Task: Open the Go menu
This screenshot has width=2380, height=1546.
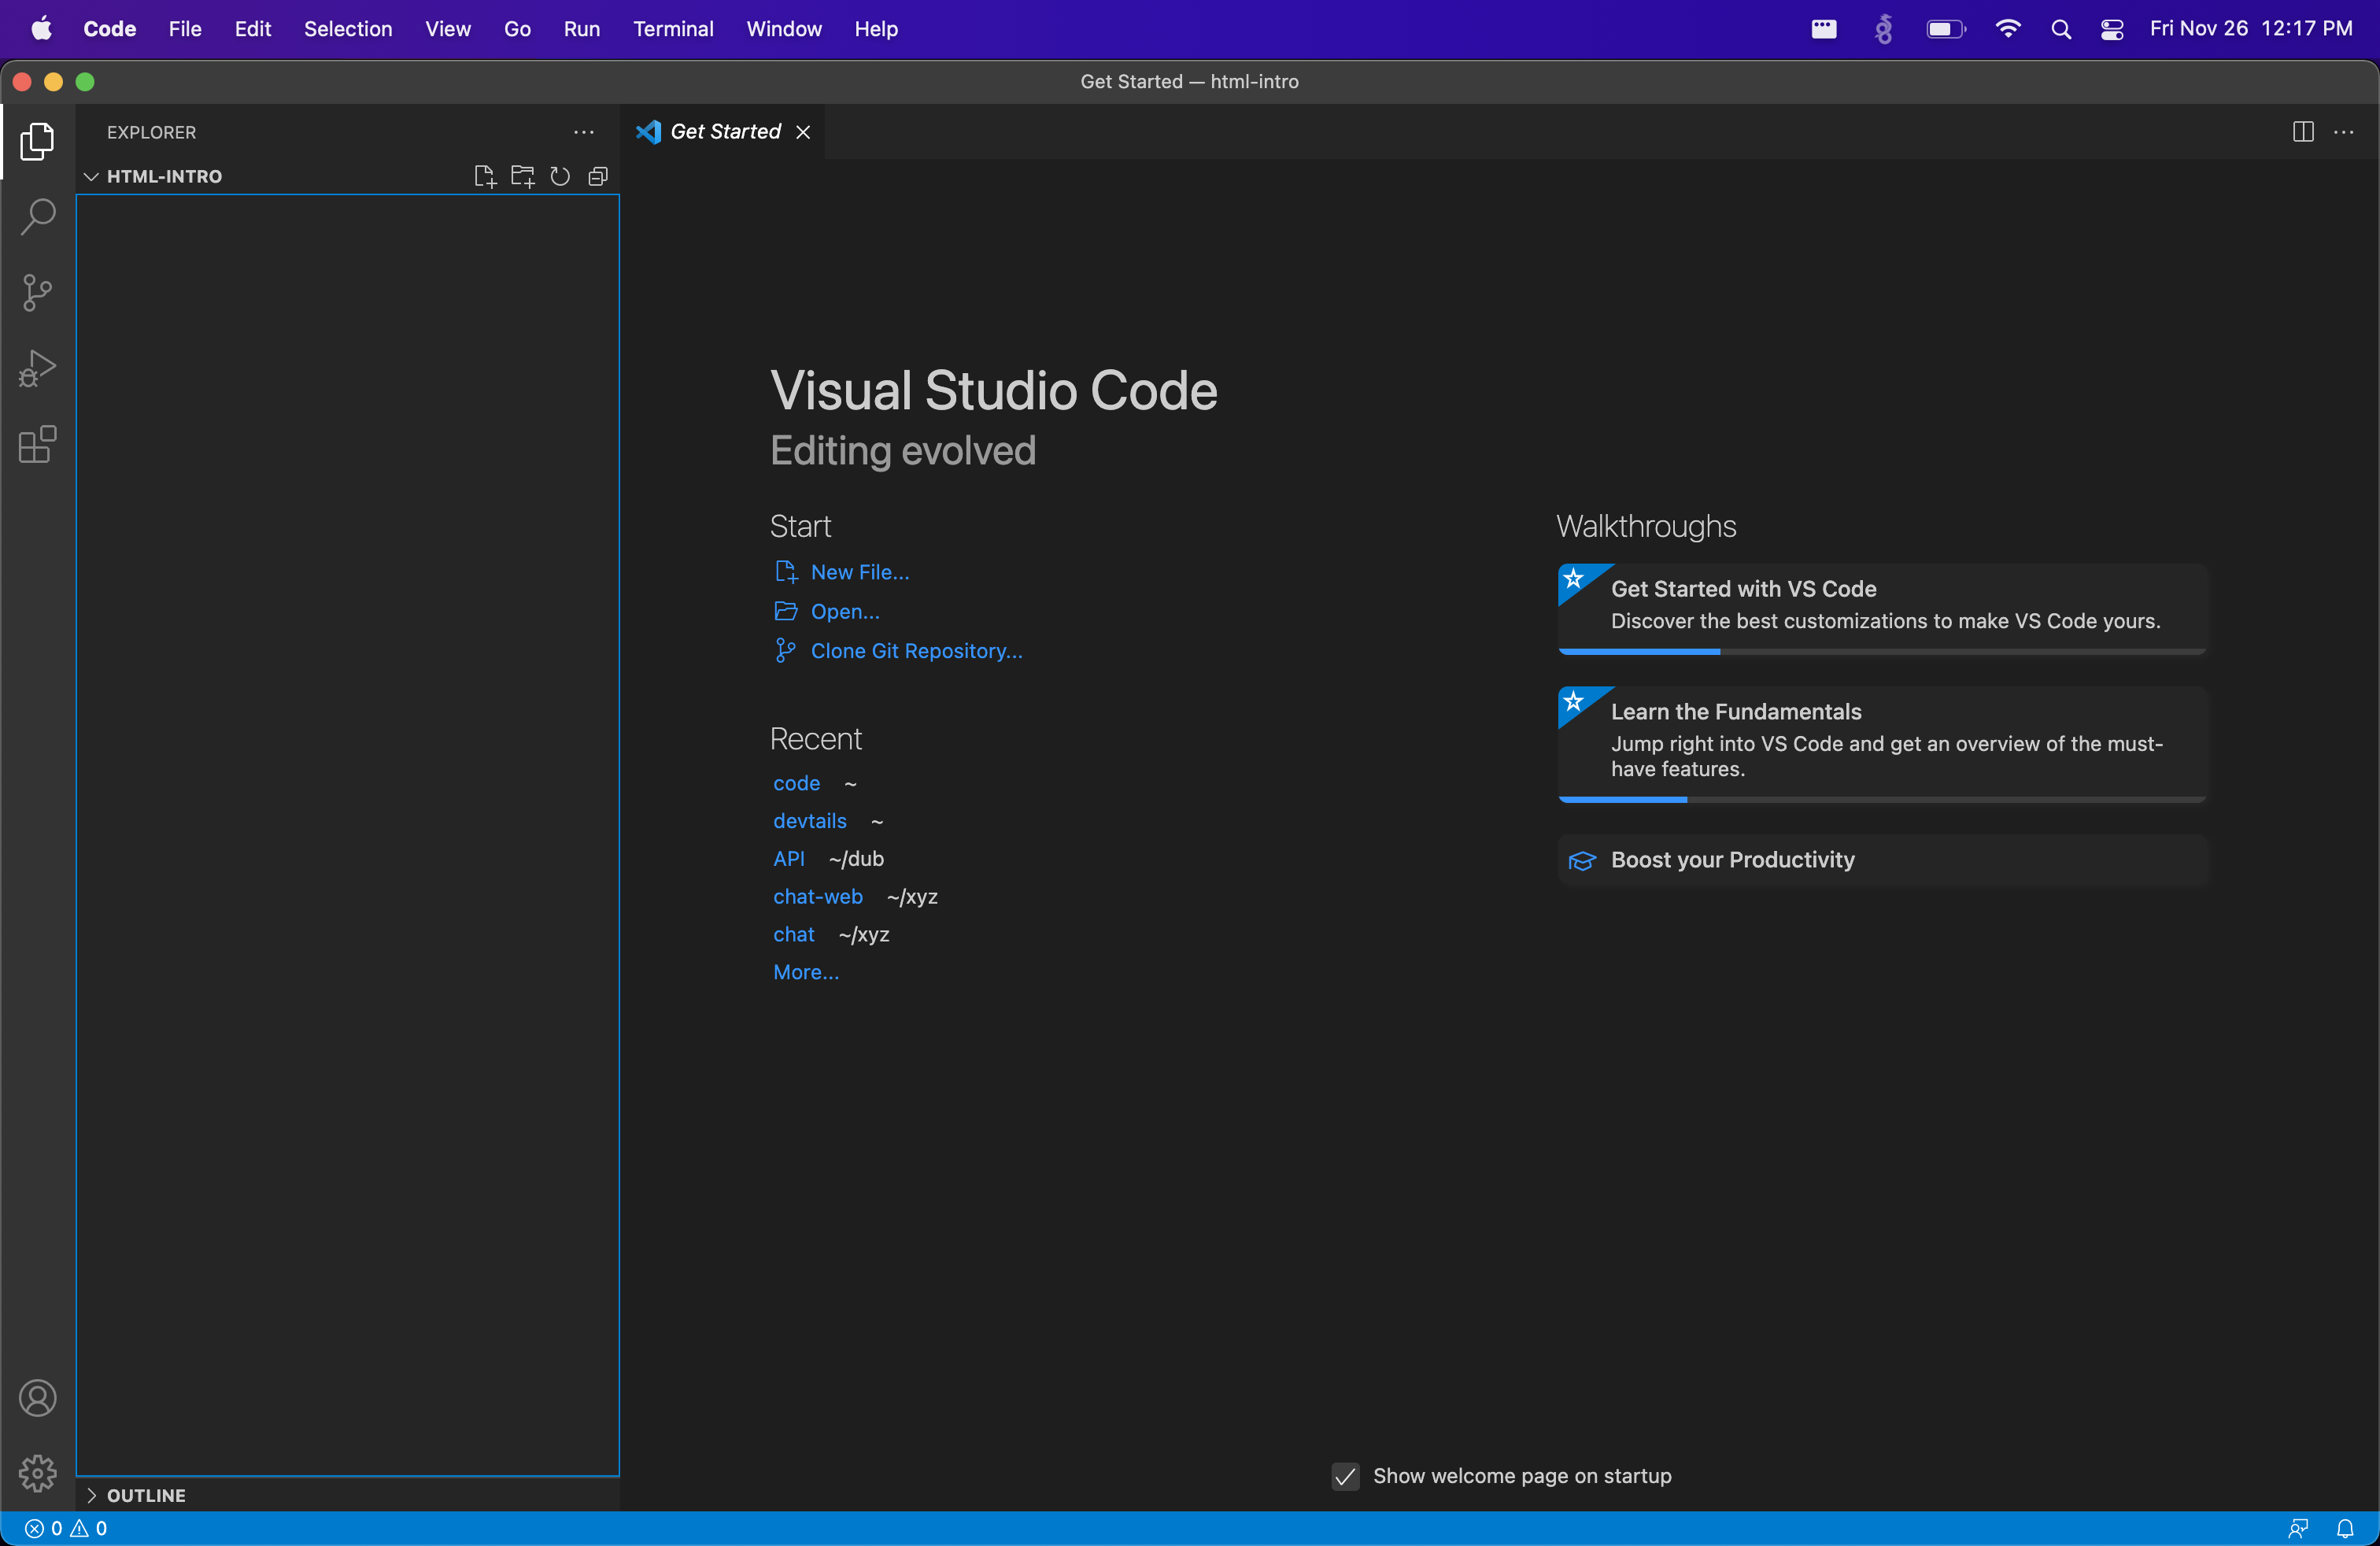Action: [517, 29]
